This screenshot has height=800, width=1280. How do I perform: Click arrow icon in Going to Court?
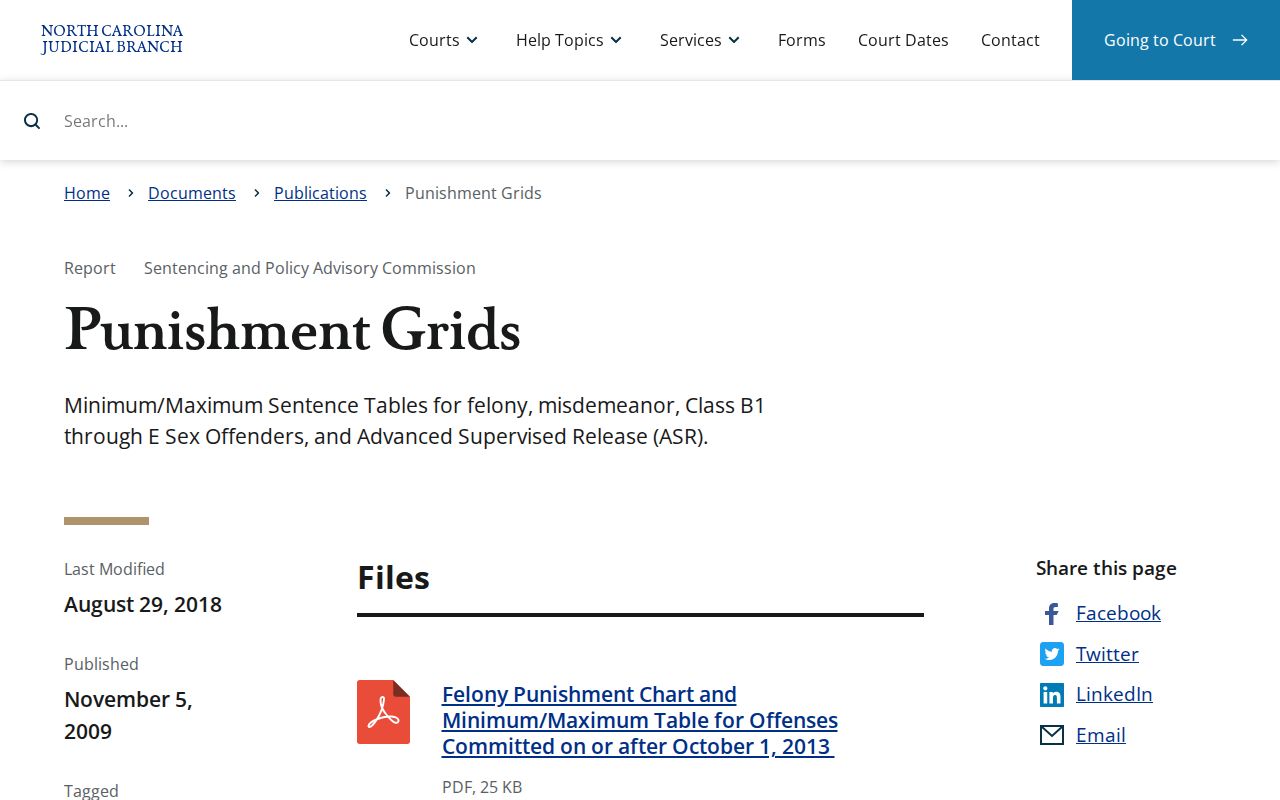point(1240,40)
